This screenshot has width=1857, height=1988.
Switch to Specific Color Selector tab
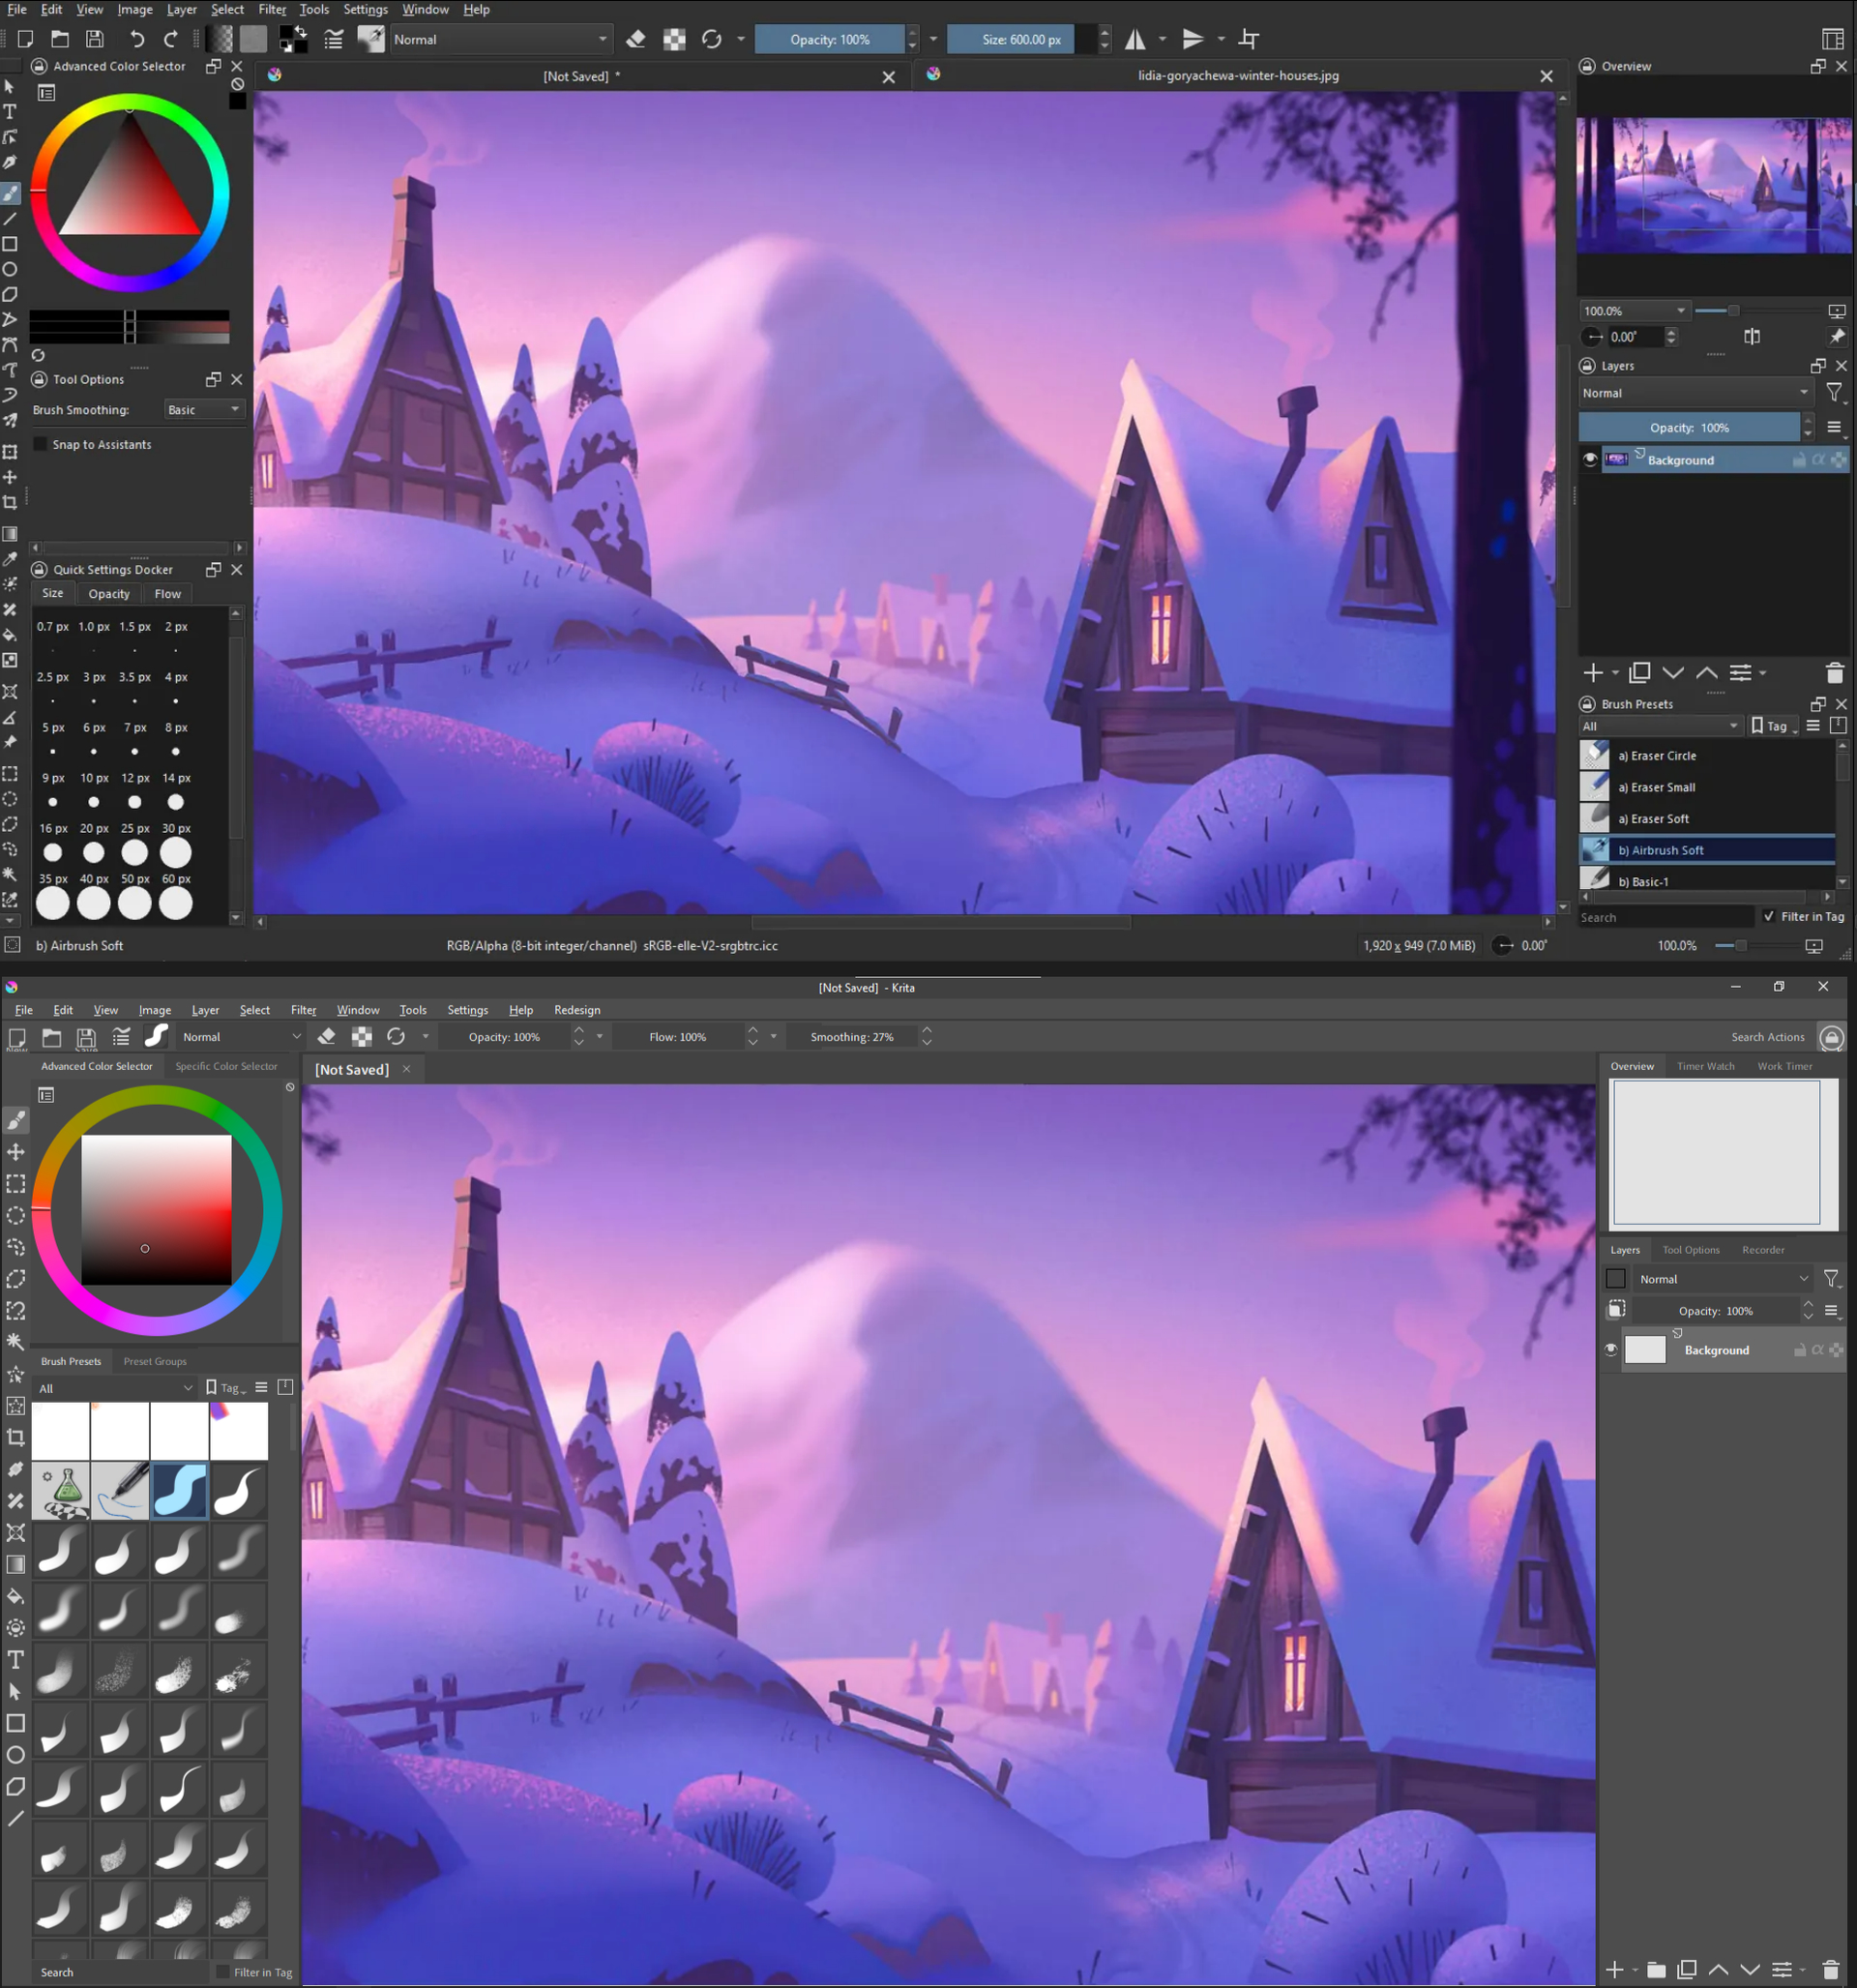click(x=226, y=1066)
